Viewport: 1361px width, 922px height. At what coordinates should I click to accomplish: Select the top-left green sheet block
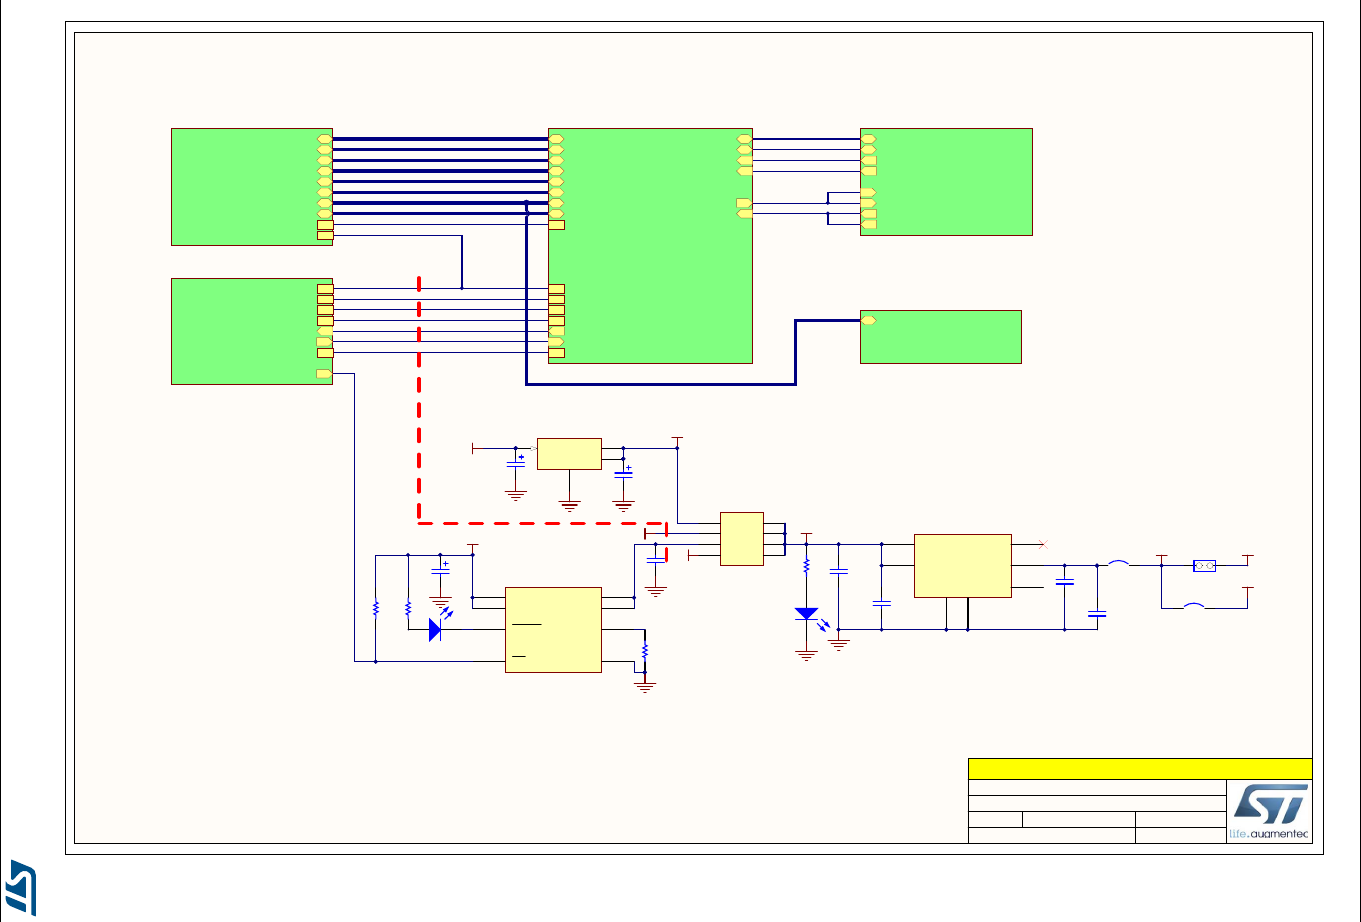click(252, 186)
